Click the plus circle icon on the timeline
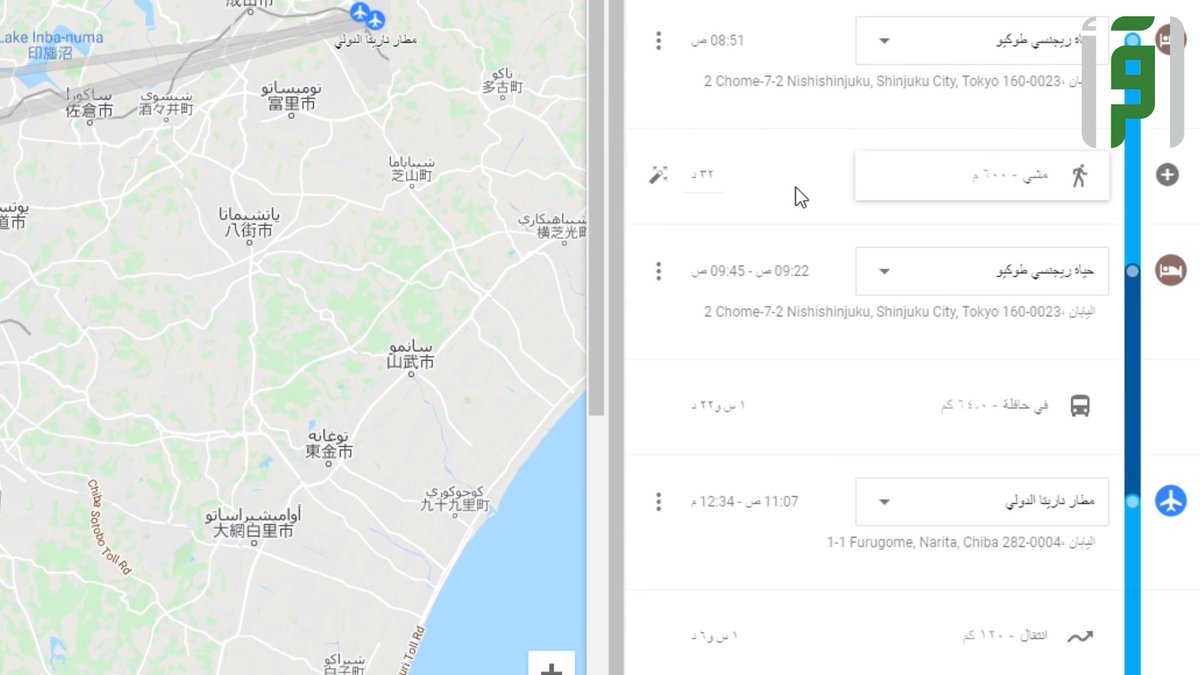 coord(1167,175)
